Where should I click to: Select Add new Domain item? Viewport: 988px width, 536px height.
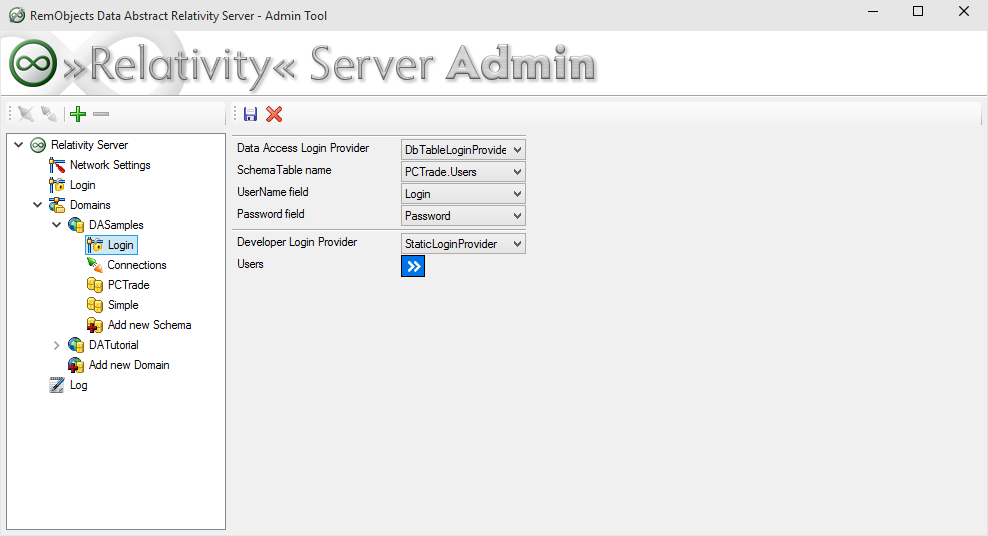pos(129,365)
